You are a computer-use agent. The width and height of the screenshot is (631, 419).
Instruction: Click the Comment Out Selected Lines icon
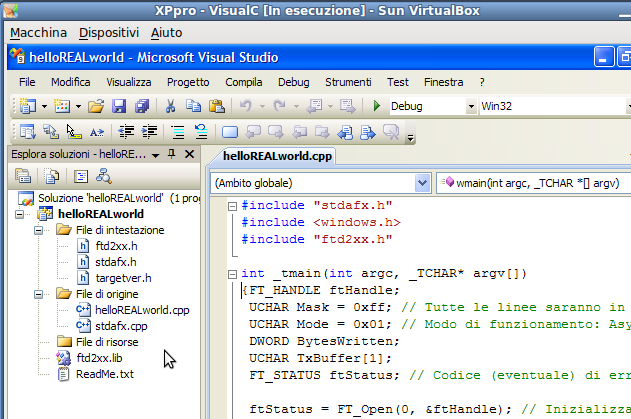click(177, 132)
